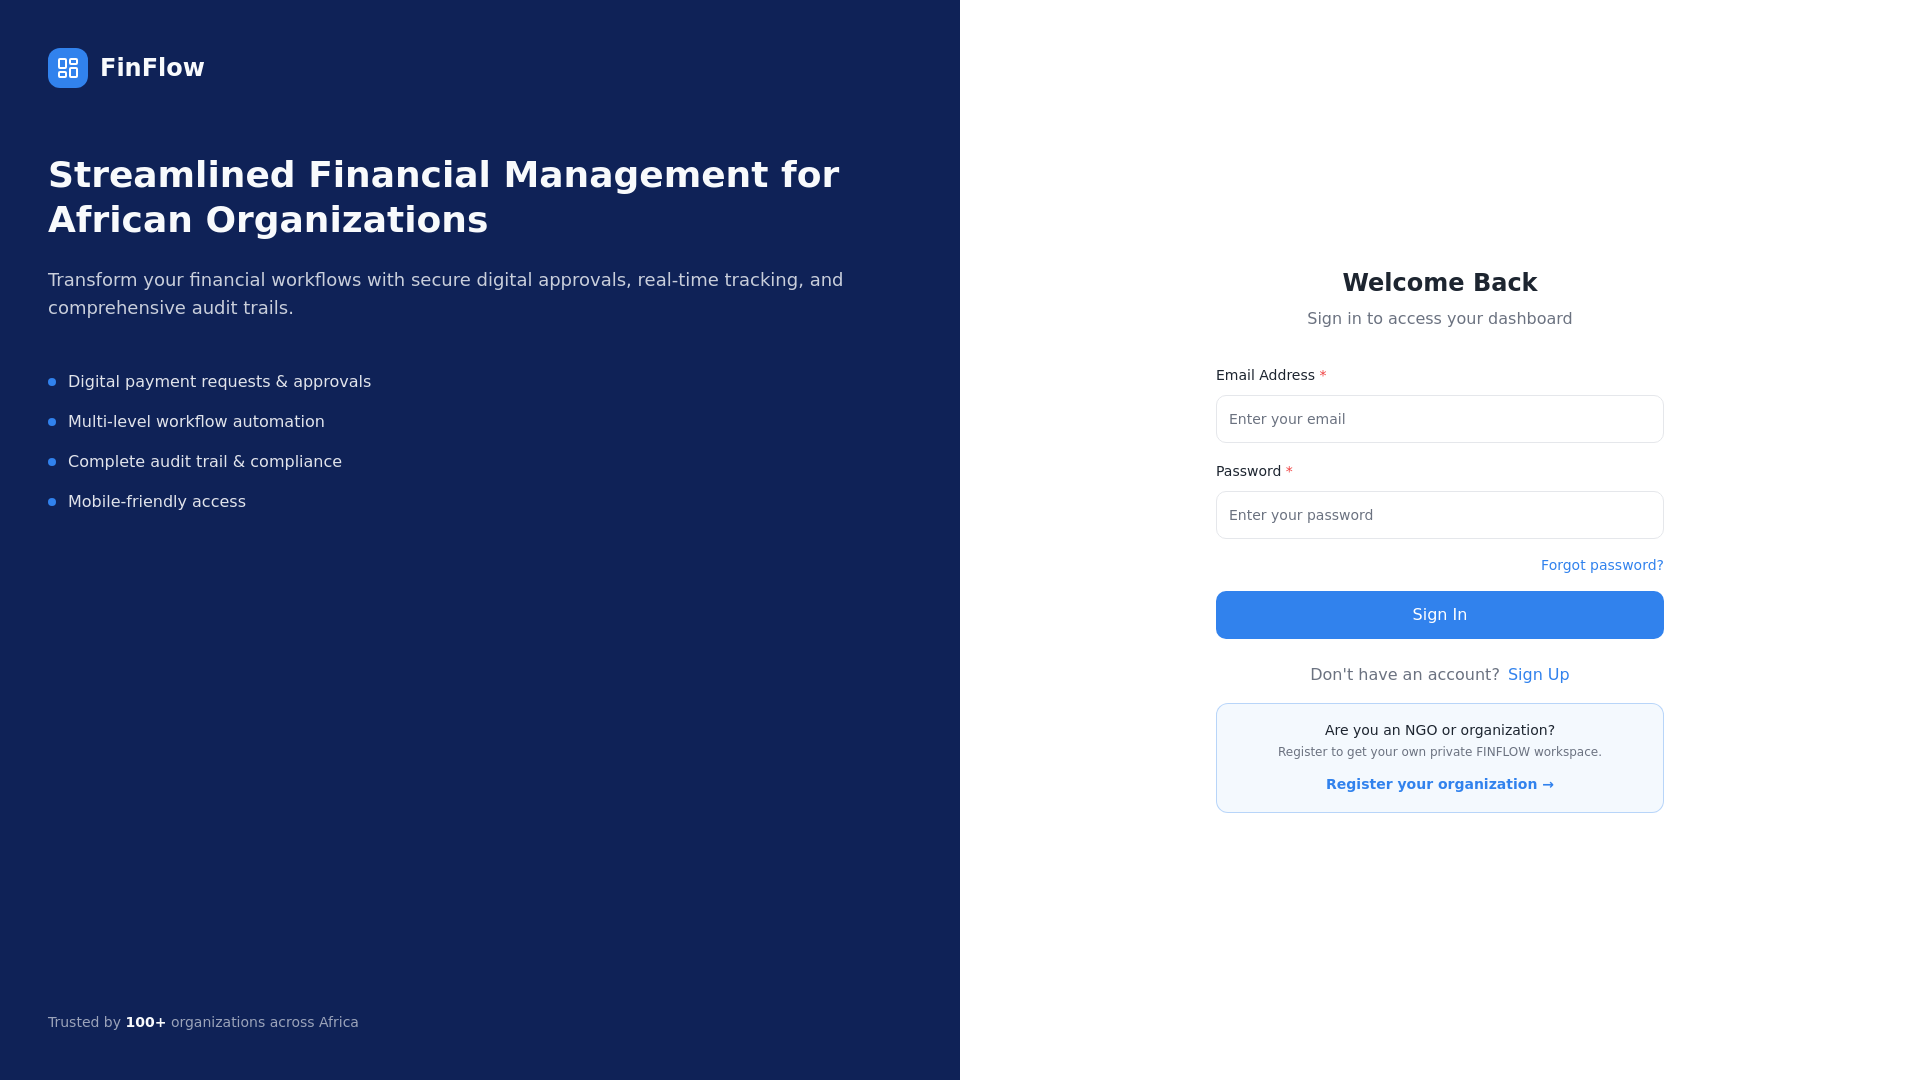The width and height of the screenshot is (1920, 1080).
Task: Click the Welcome Back heading
Action: (1440, 283)
